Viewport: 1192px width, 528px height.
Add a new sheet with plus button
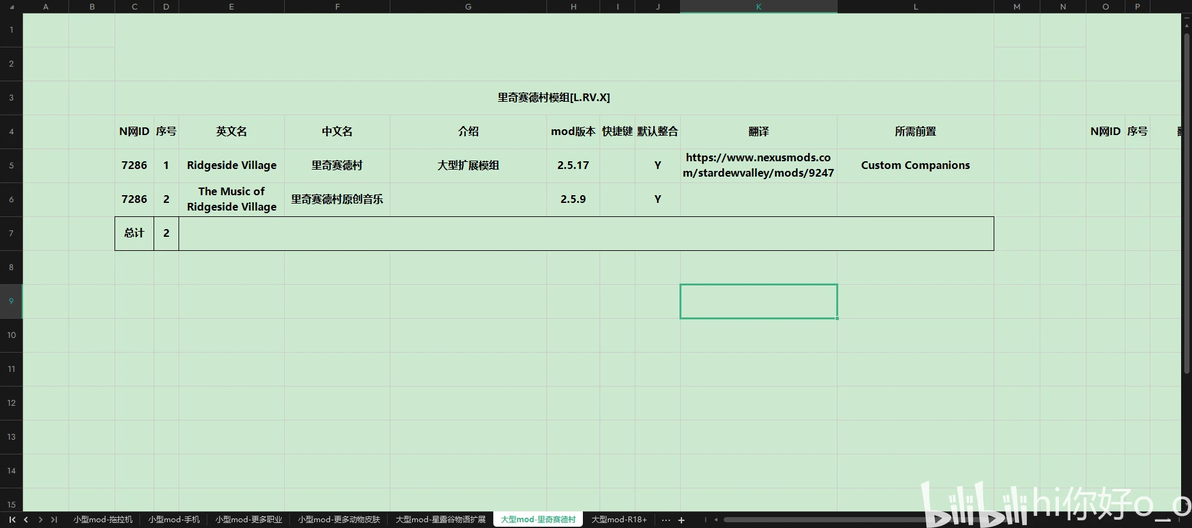[x=681, y=520]
